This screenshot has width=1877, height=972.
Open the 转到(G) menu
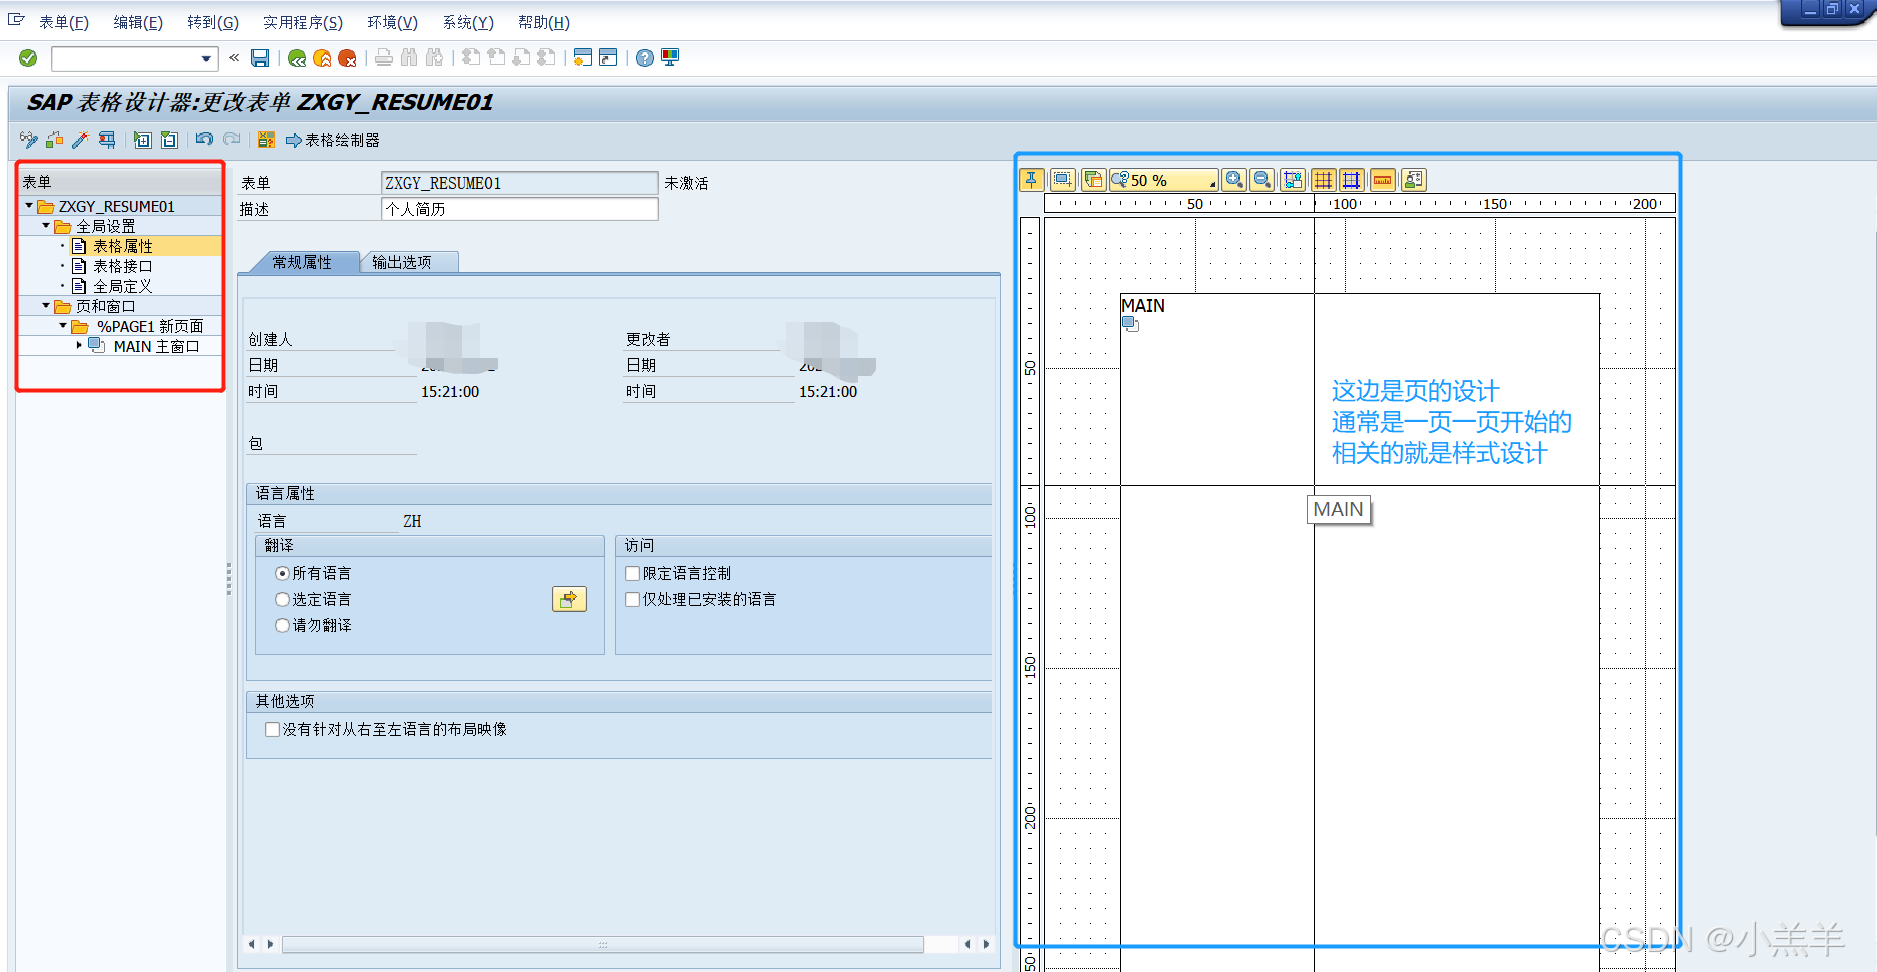point(213,22)
